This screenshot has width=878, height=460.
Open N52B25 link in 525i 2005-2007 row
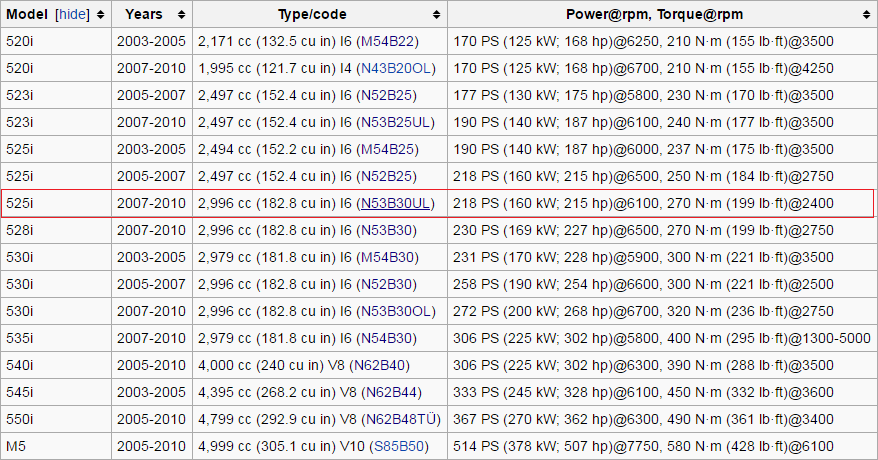tap(386, 176)
